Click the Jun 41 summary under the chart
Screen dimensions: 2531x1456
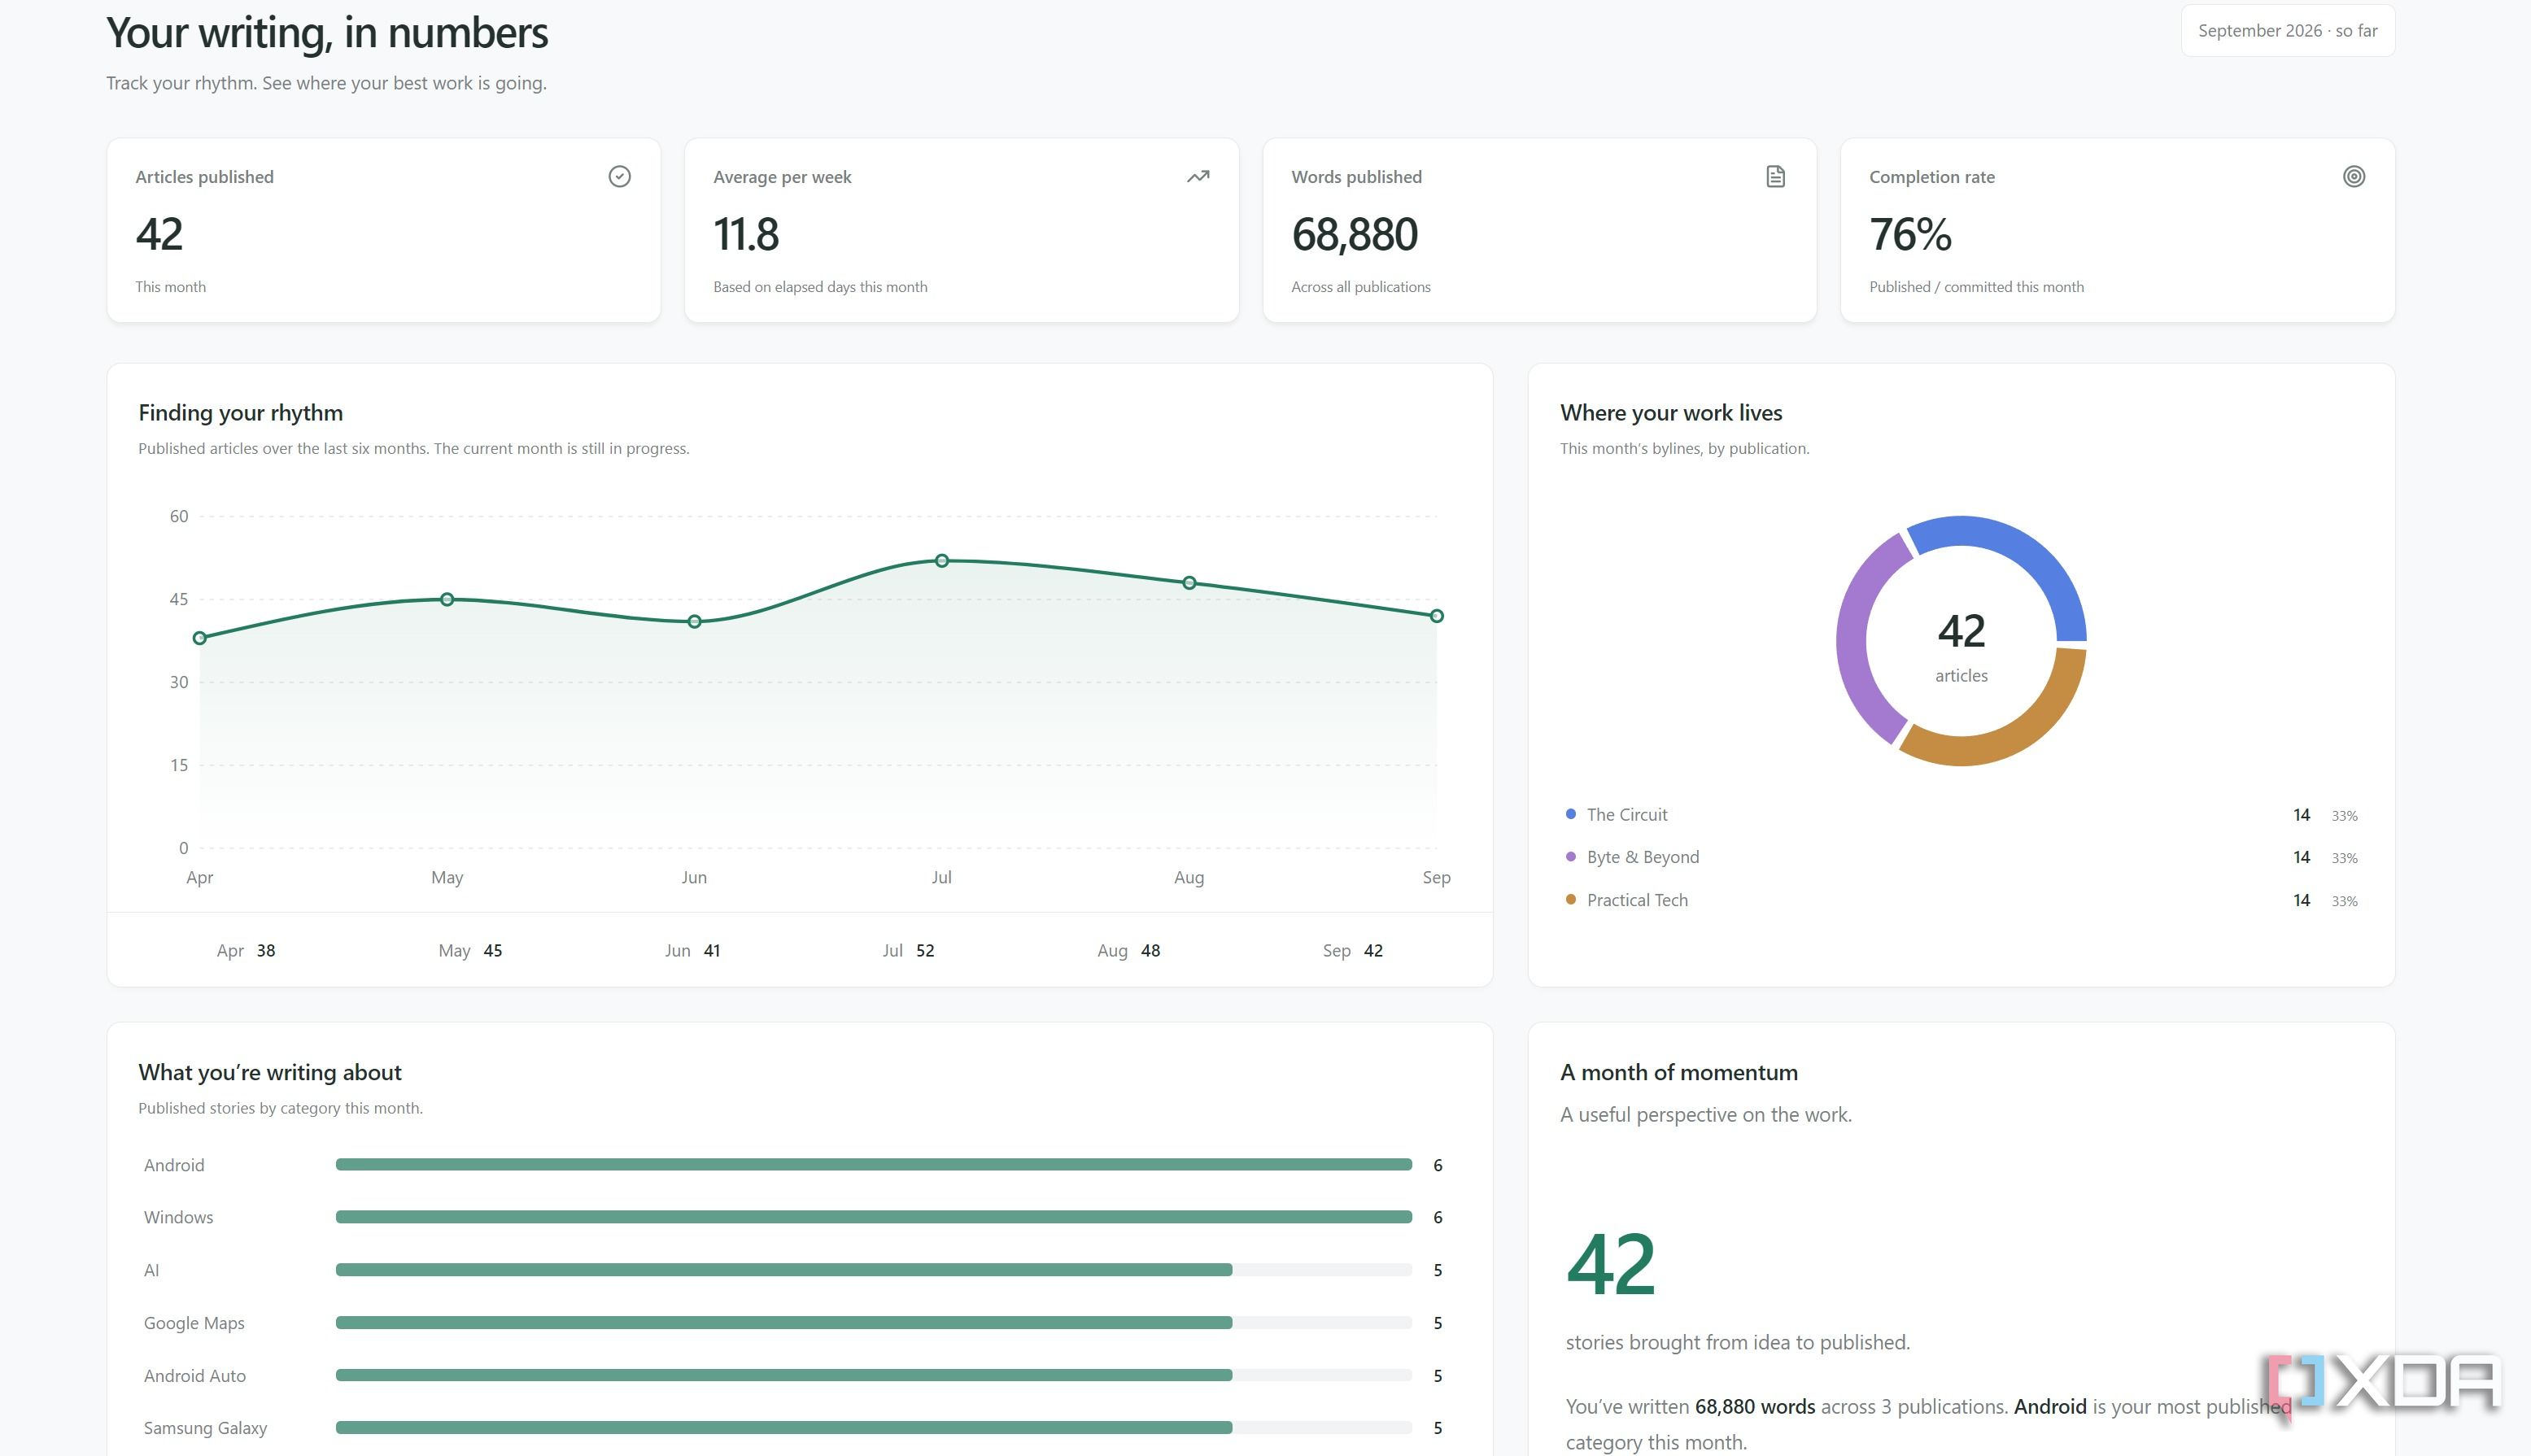[692, 951]
